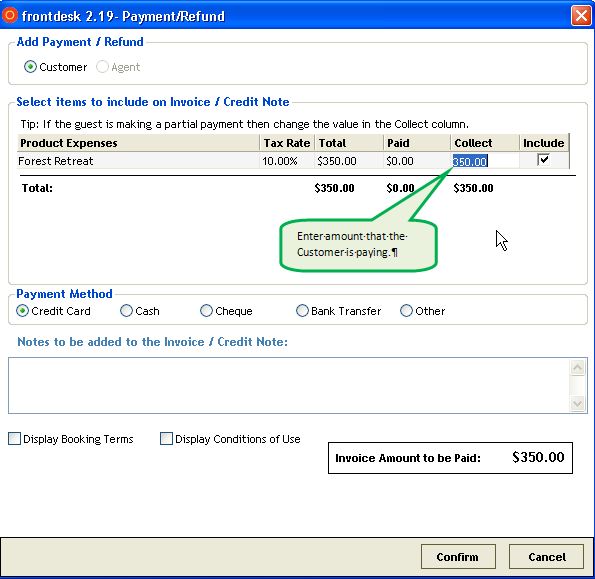Click the Collect amount field showing 350.00
Image resolution: width=595 pixels, height=579 pixels.
coord(485,161)
